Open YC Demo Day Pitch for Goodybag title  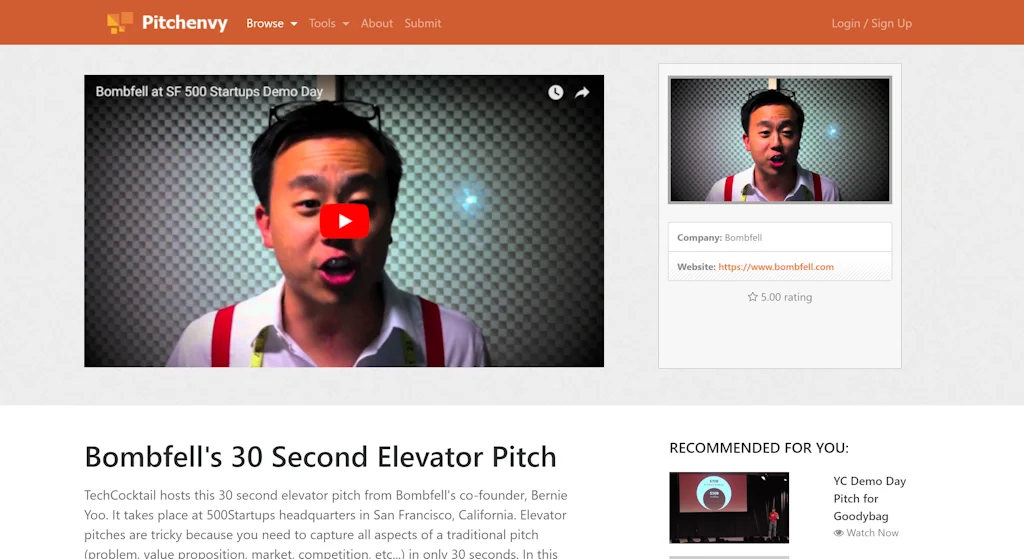click(x=869, y=498)
